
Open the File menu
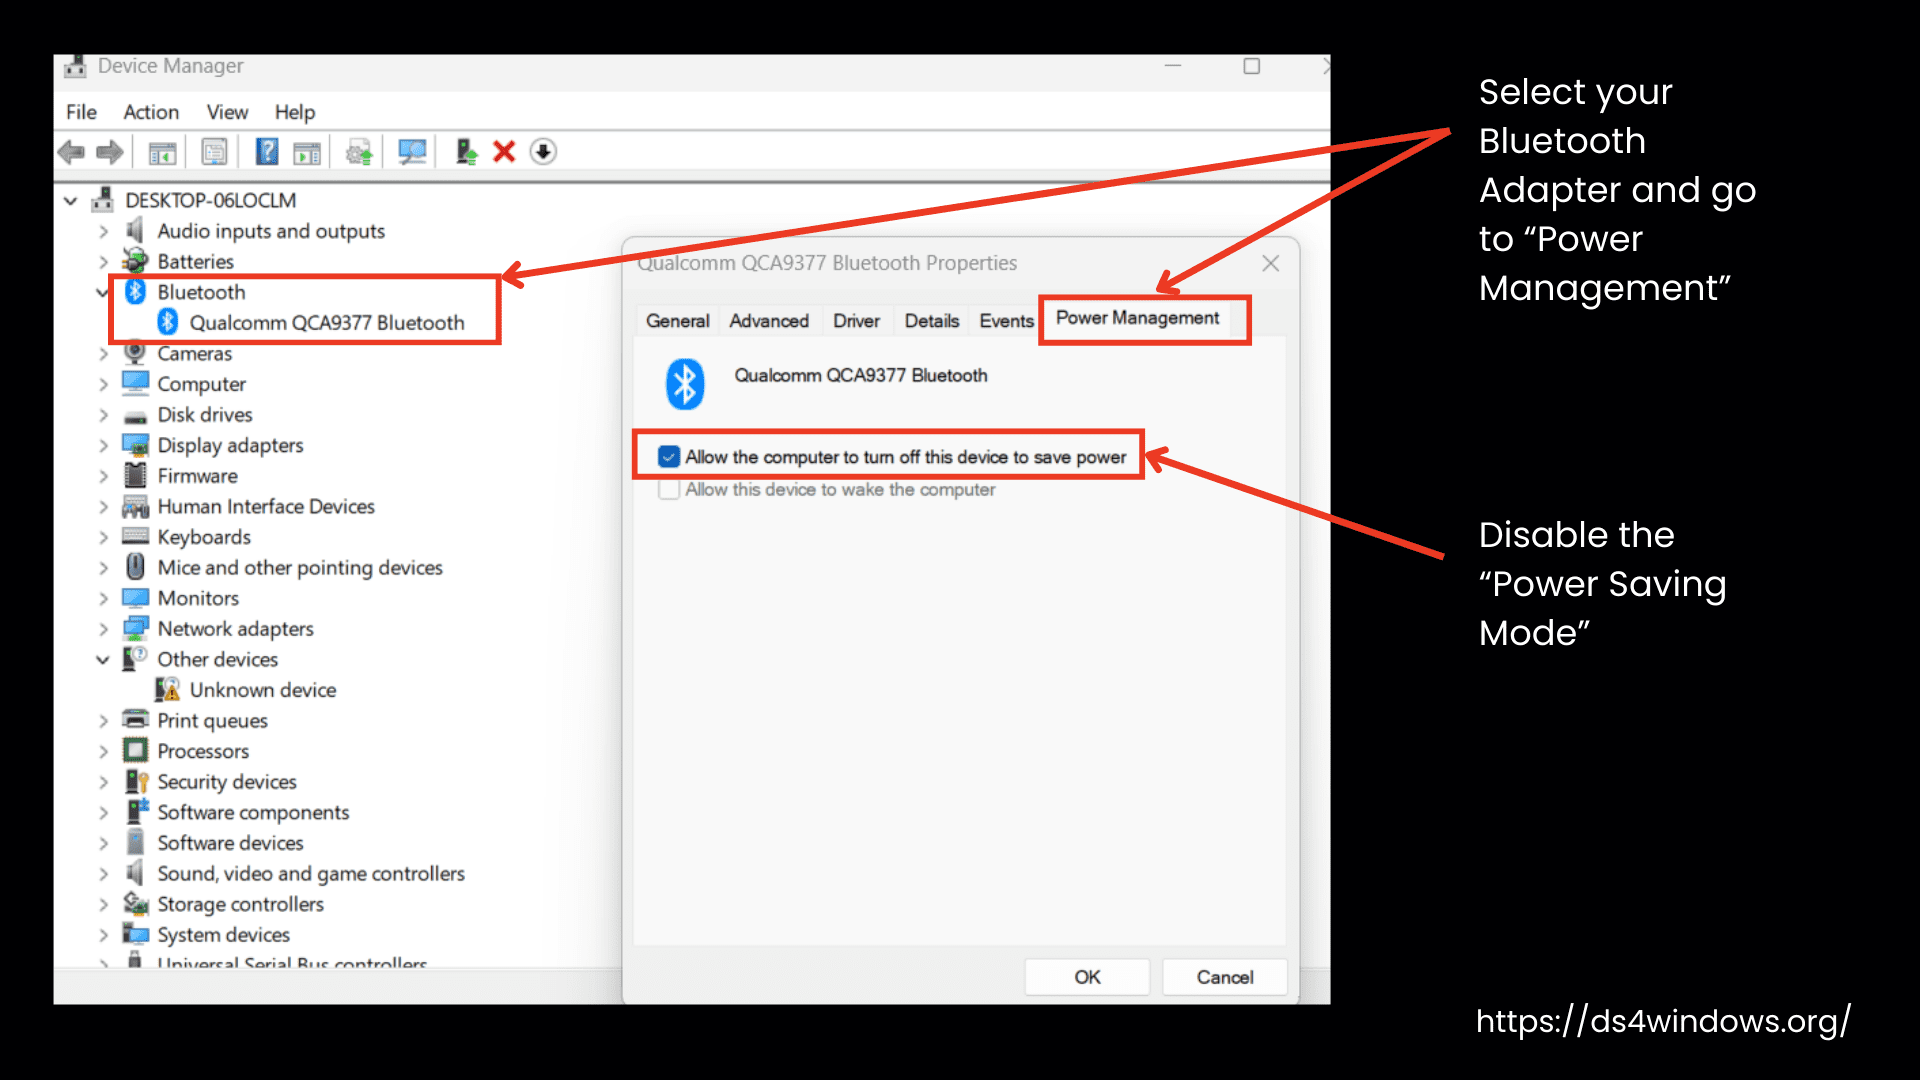(x=81, y=112)
